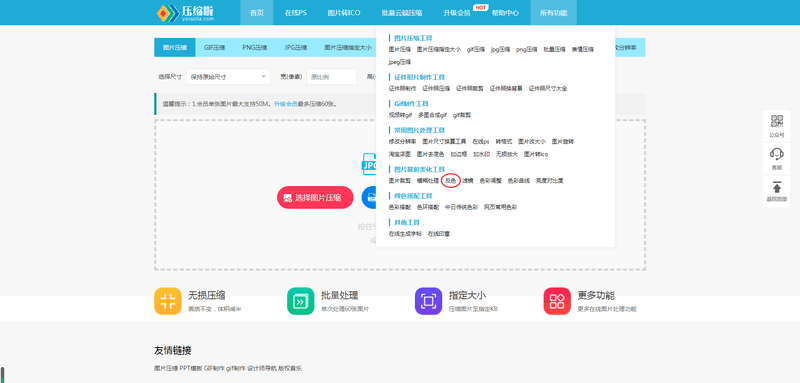
Task: Click the 返回顶部 arrow icon
Action: [x=777, y=186]
